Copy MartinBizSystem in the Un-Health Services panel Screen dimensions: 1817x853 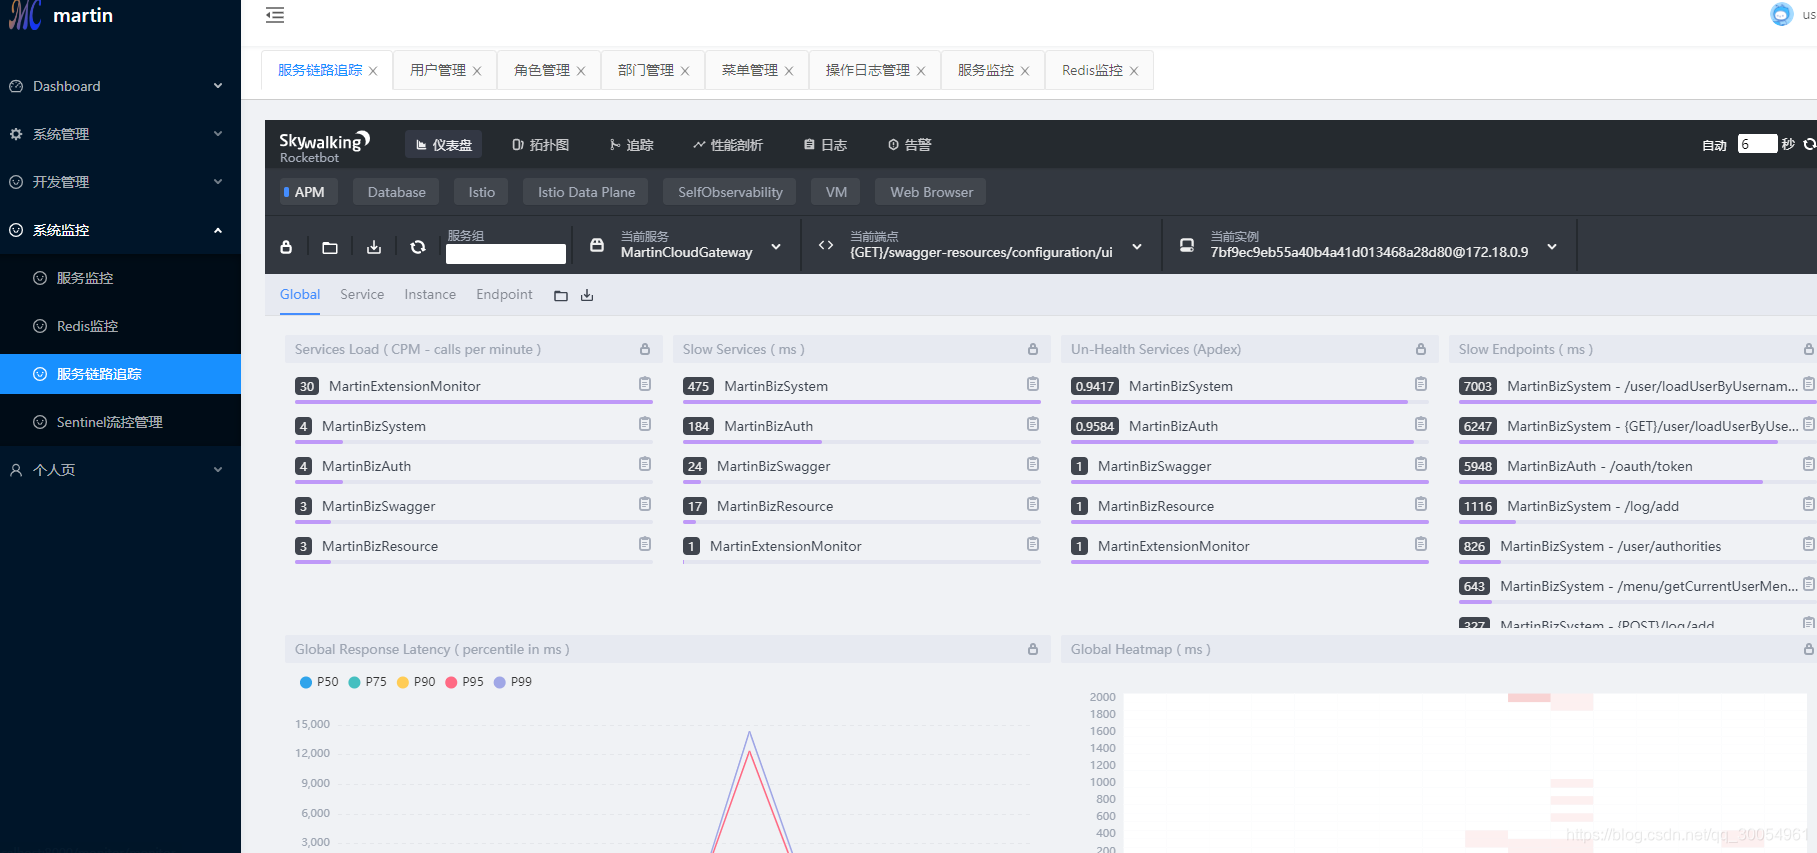1421,384
